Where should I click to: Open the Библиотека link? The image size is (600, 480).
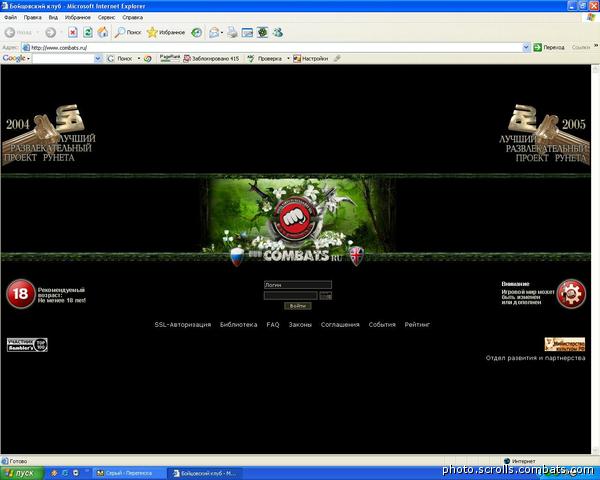click(x=238, y=325)
